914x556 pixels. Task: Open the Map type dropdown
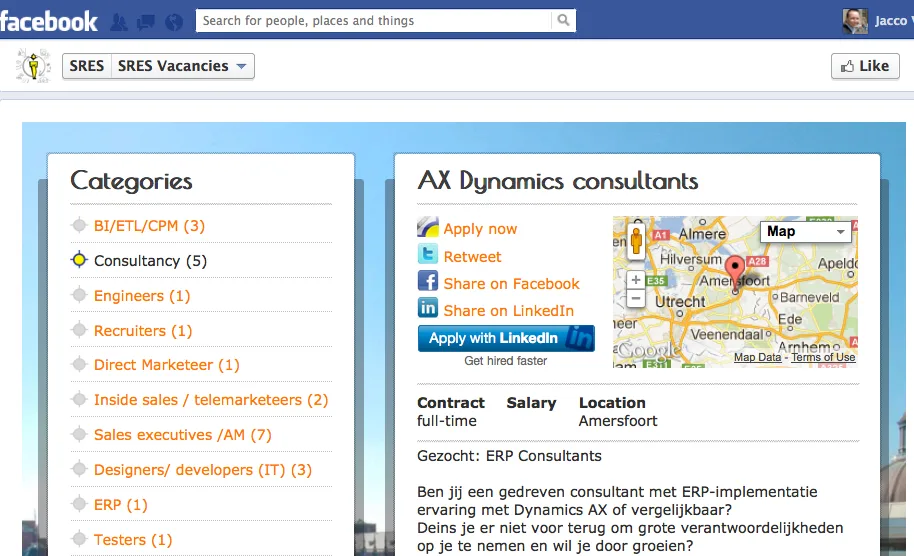click(x=805, y=231)
